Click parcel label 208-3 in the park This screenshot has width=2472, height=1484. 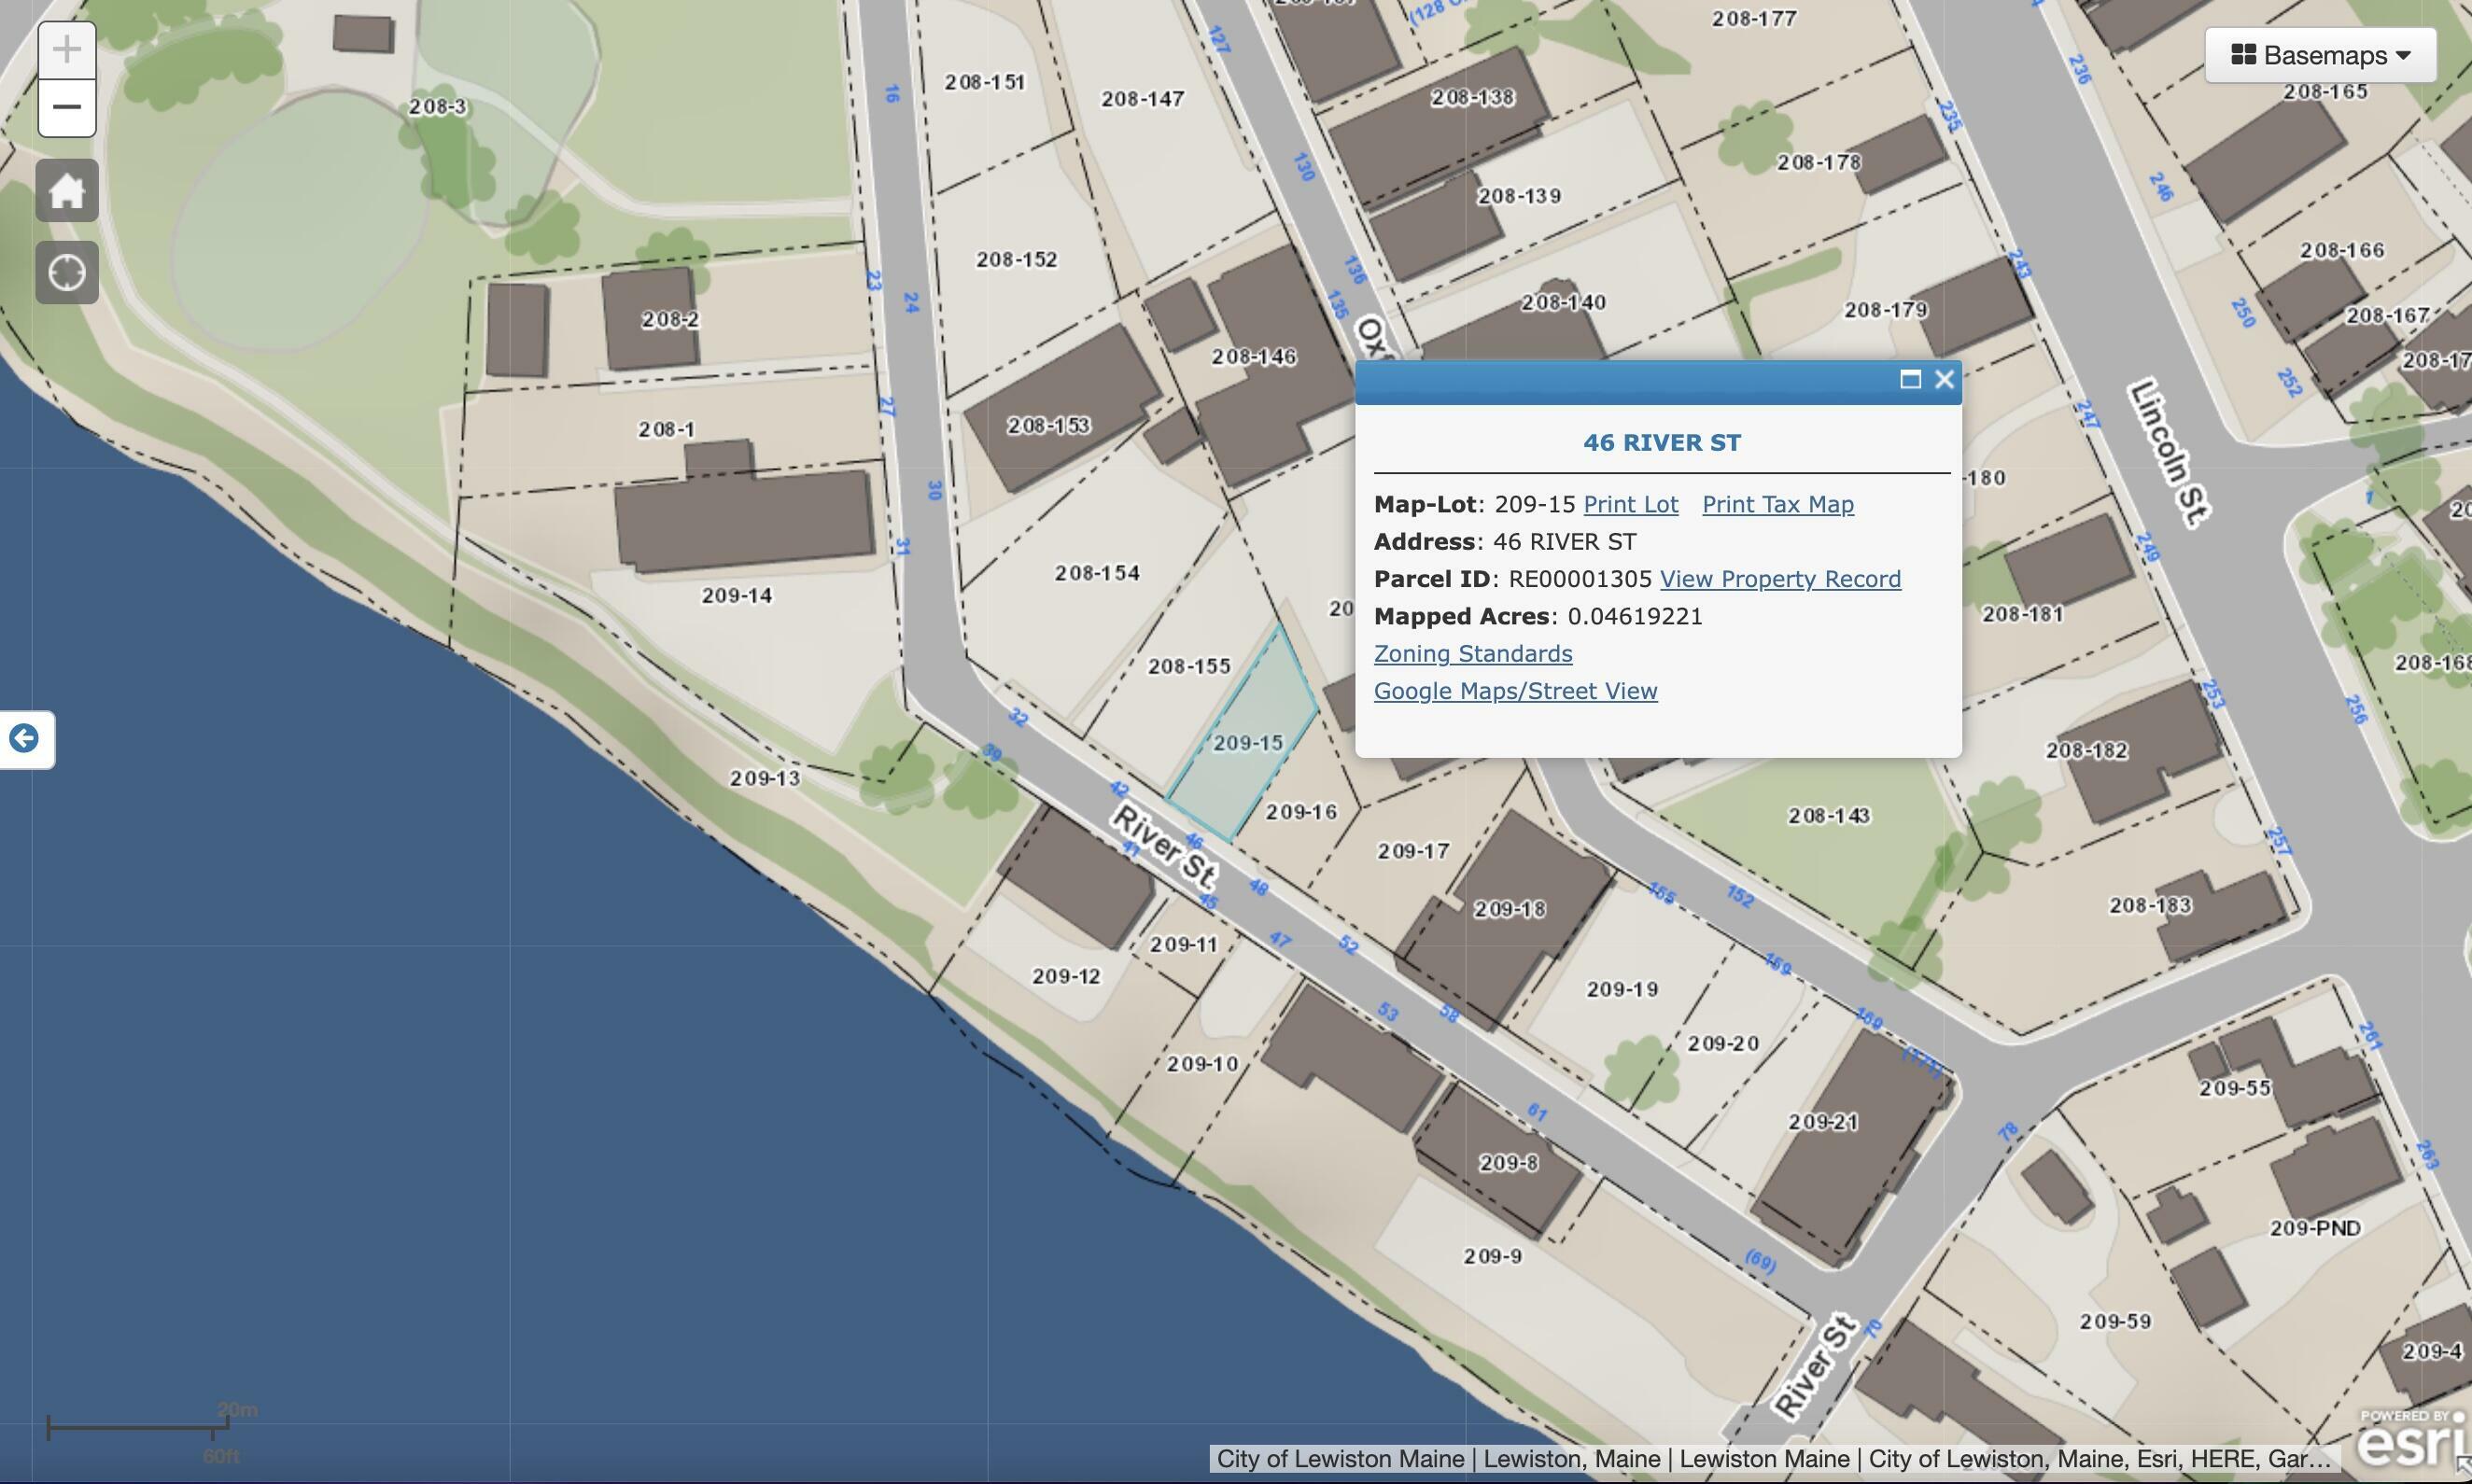[x=438, y=106]
